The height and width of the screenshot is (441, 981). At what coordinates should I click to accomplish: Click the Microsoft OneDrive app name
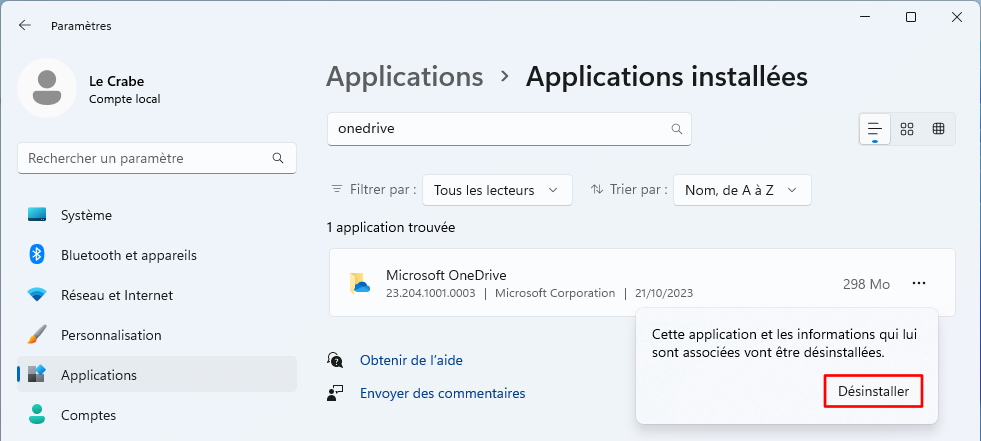tap(446, 275)
